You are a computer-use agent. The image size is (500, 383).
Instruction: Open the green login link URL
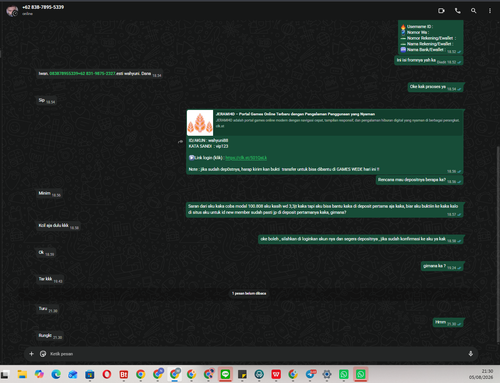(246, 158)
